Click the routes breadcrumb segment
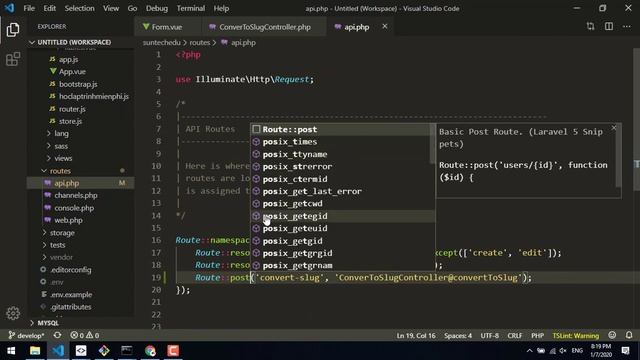Image resolution: width=640 pixels, height=360 pixels. pos(200,42)
